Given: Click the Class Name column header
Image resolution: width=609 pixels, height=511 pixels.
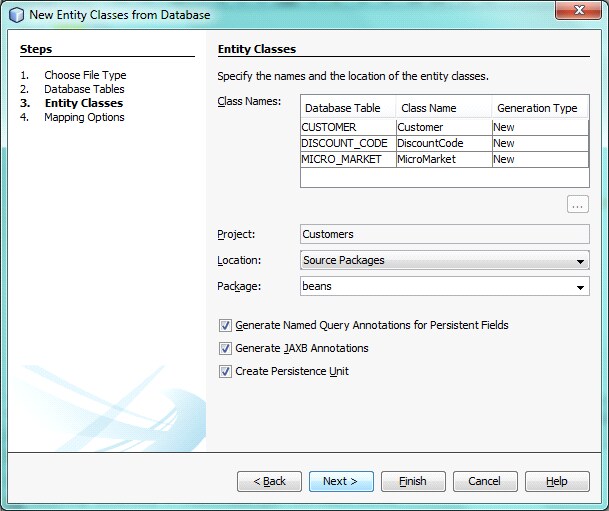Looking at the screenshot, I should click(444, 108).
